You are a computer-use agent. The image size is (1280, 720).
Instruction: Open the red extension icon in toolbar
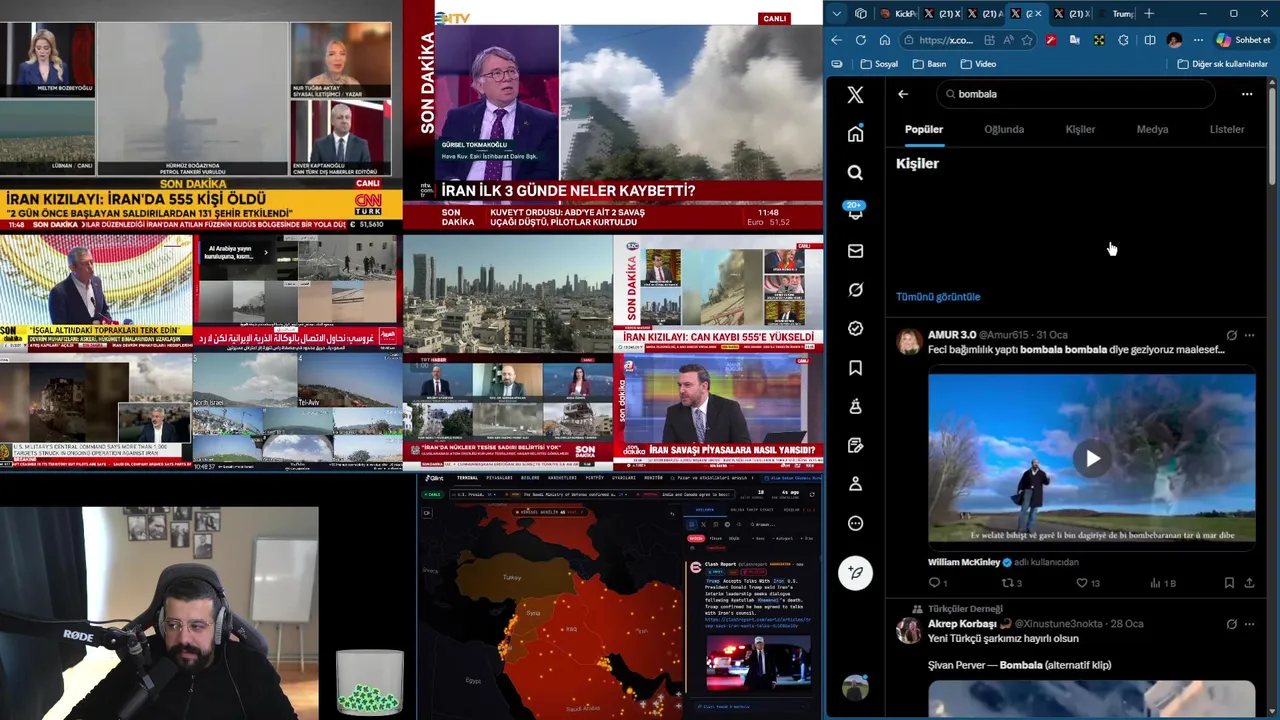(x=1051, y=40)
